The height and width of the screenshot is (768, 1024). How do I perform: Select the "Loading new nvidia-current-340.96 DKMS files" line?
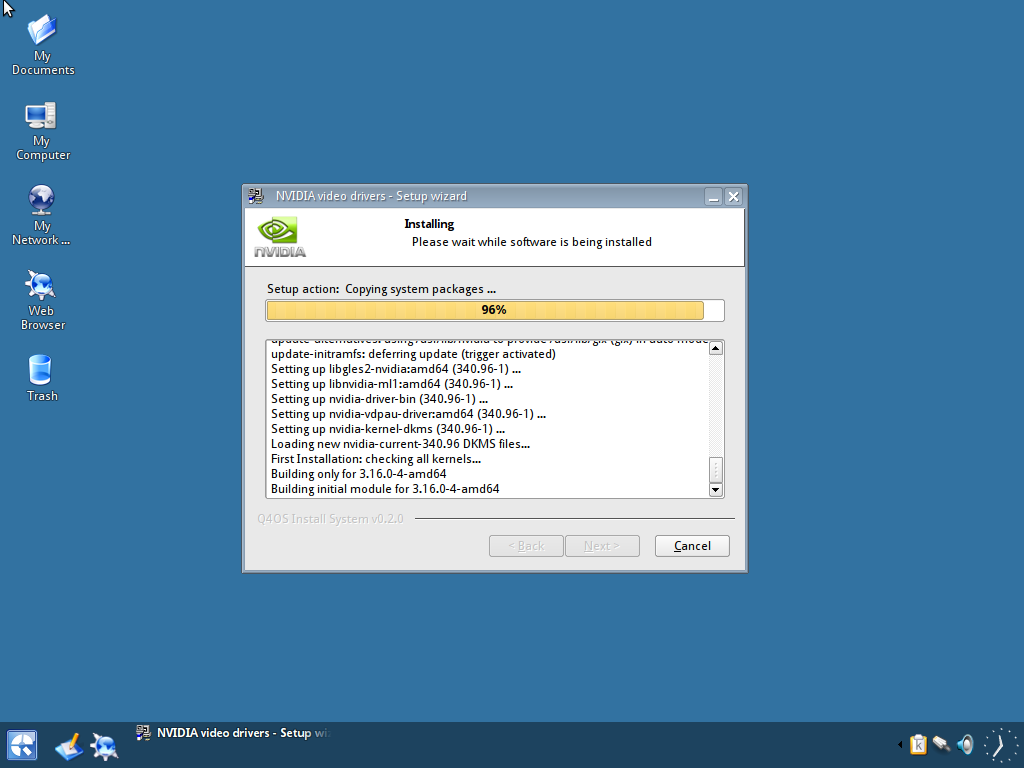pyautogui.click(x=400, y=444)
